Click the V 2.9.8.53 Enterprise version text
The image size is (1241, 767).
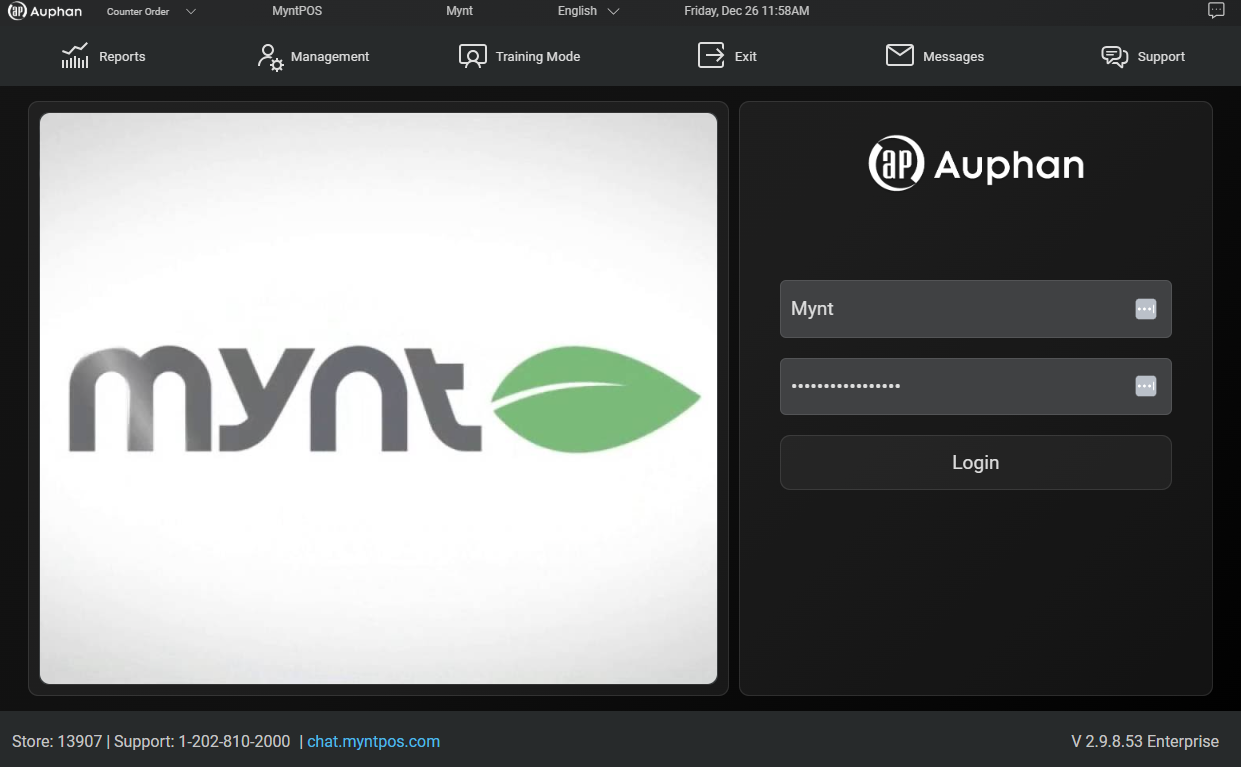point(1145,741)
